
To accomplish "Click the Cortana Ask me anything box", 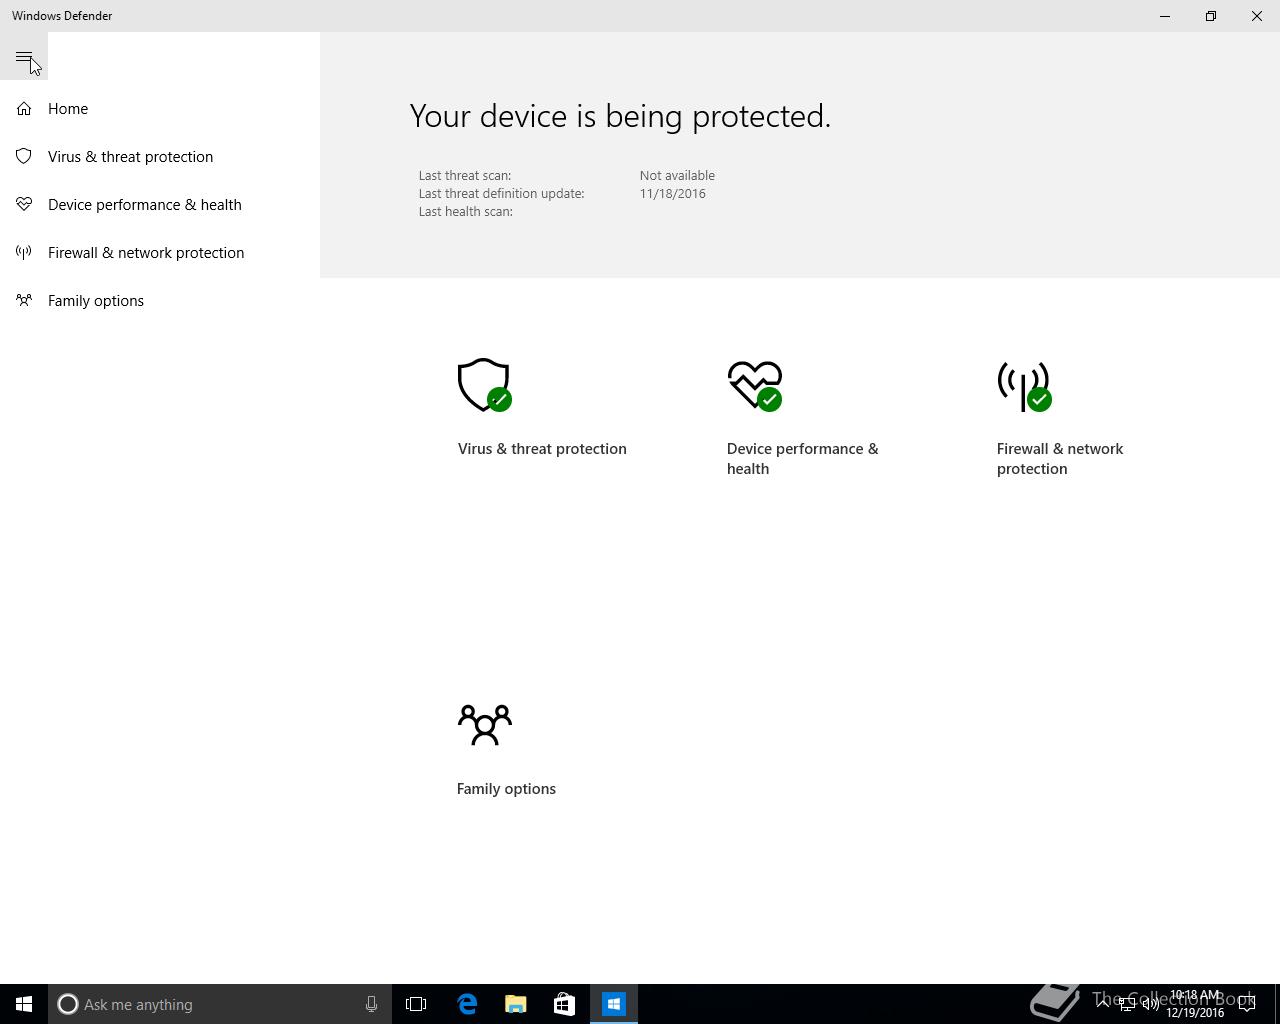I will tap(220, 1004).
